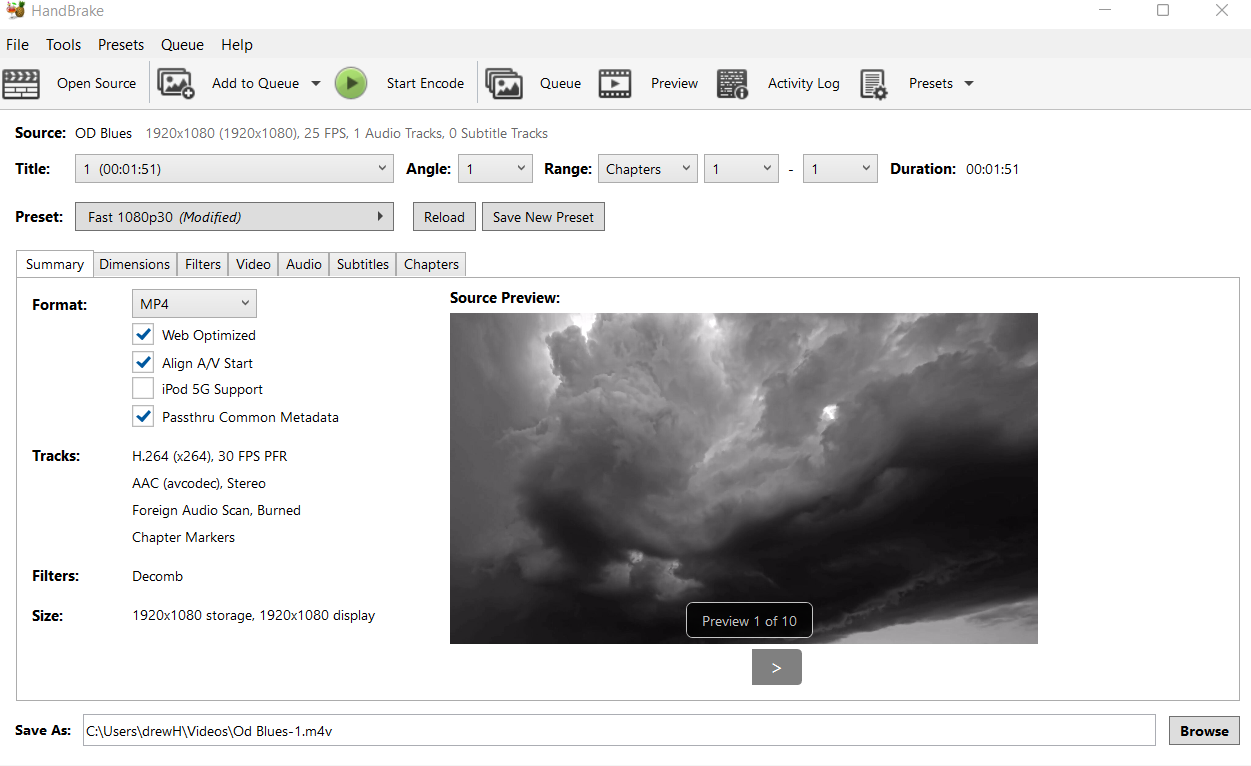1251x766 pixels.
Task: Open the Tools menu
Action: [x=64, y=45]
